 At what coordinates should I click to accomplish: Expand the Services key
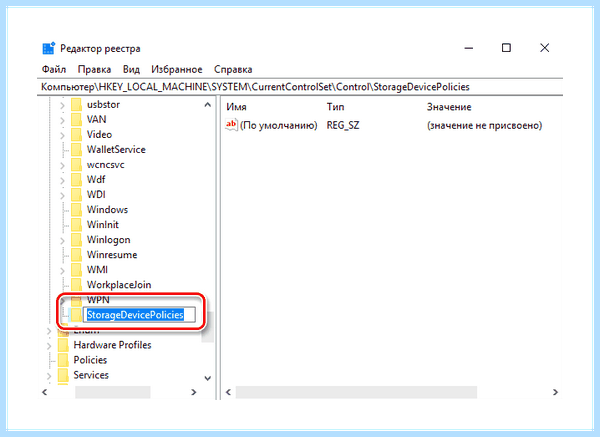click(x=49, y=376)
